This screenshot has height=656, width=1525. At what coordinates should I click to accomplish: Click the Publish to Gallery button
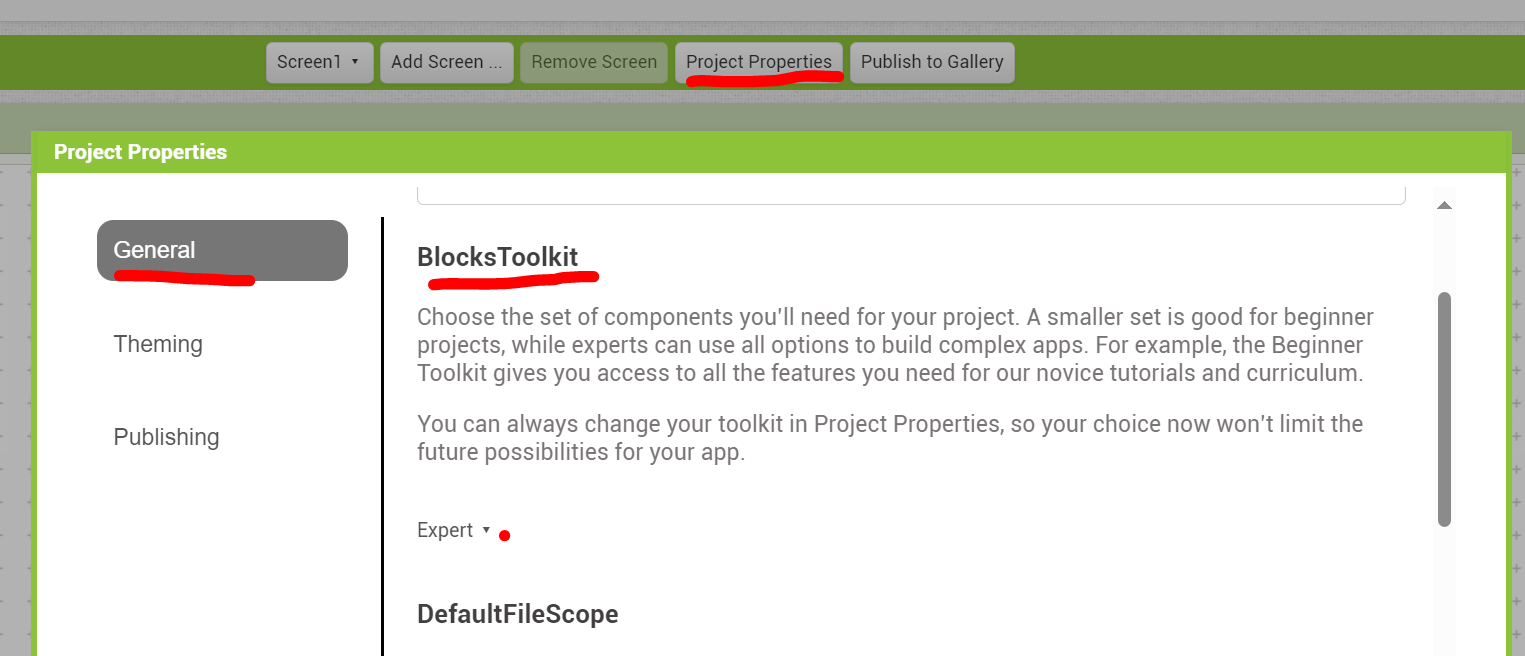932,62
